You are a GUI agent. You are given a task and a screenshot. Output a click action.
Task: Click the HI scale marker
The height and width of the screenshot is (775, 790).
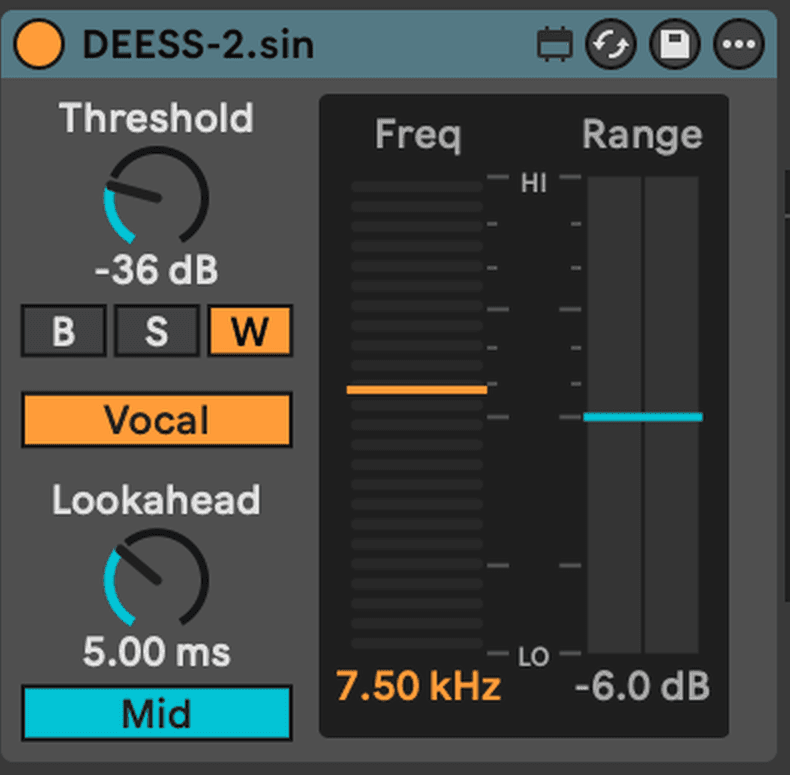pos(534,182)
